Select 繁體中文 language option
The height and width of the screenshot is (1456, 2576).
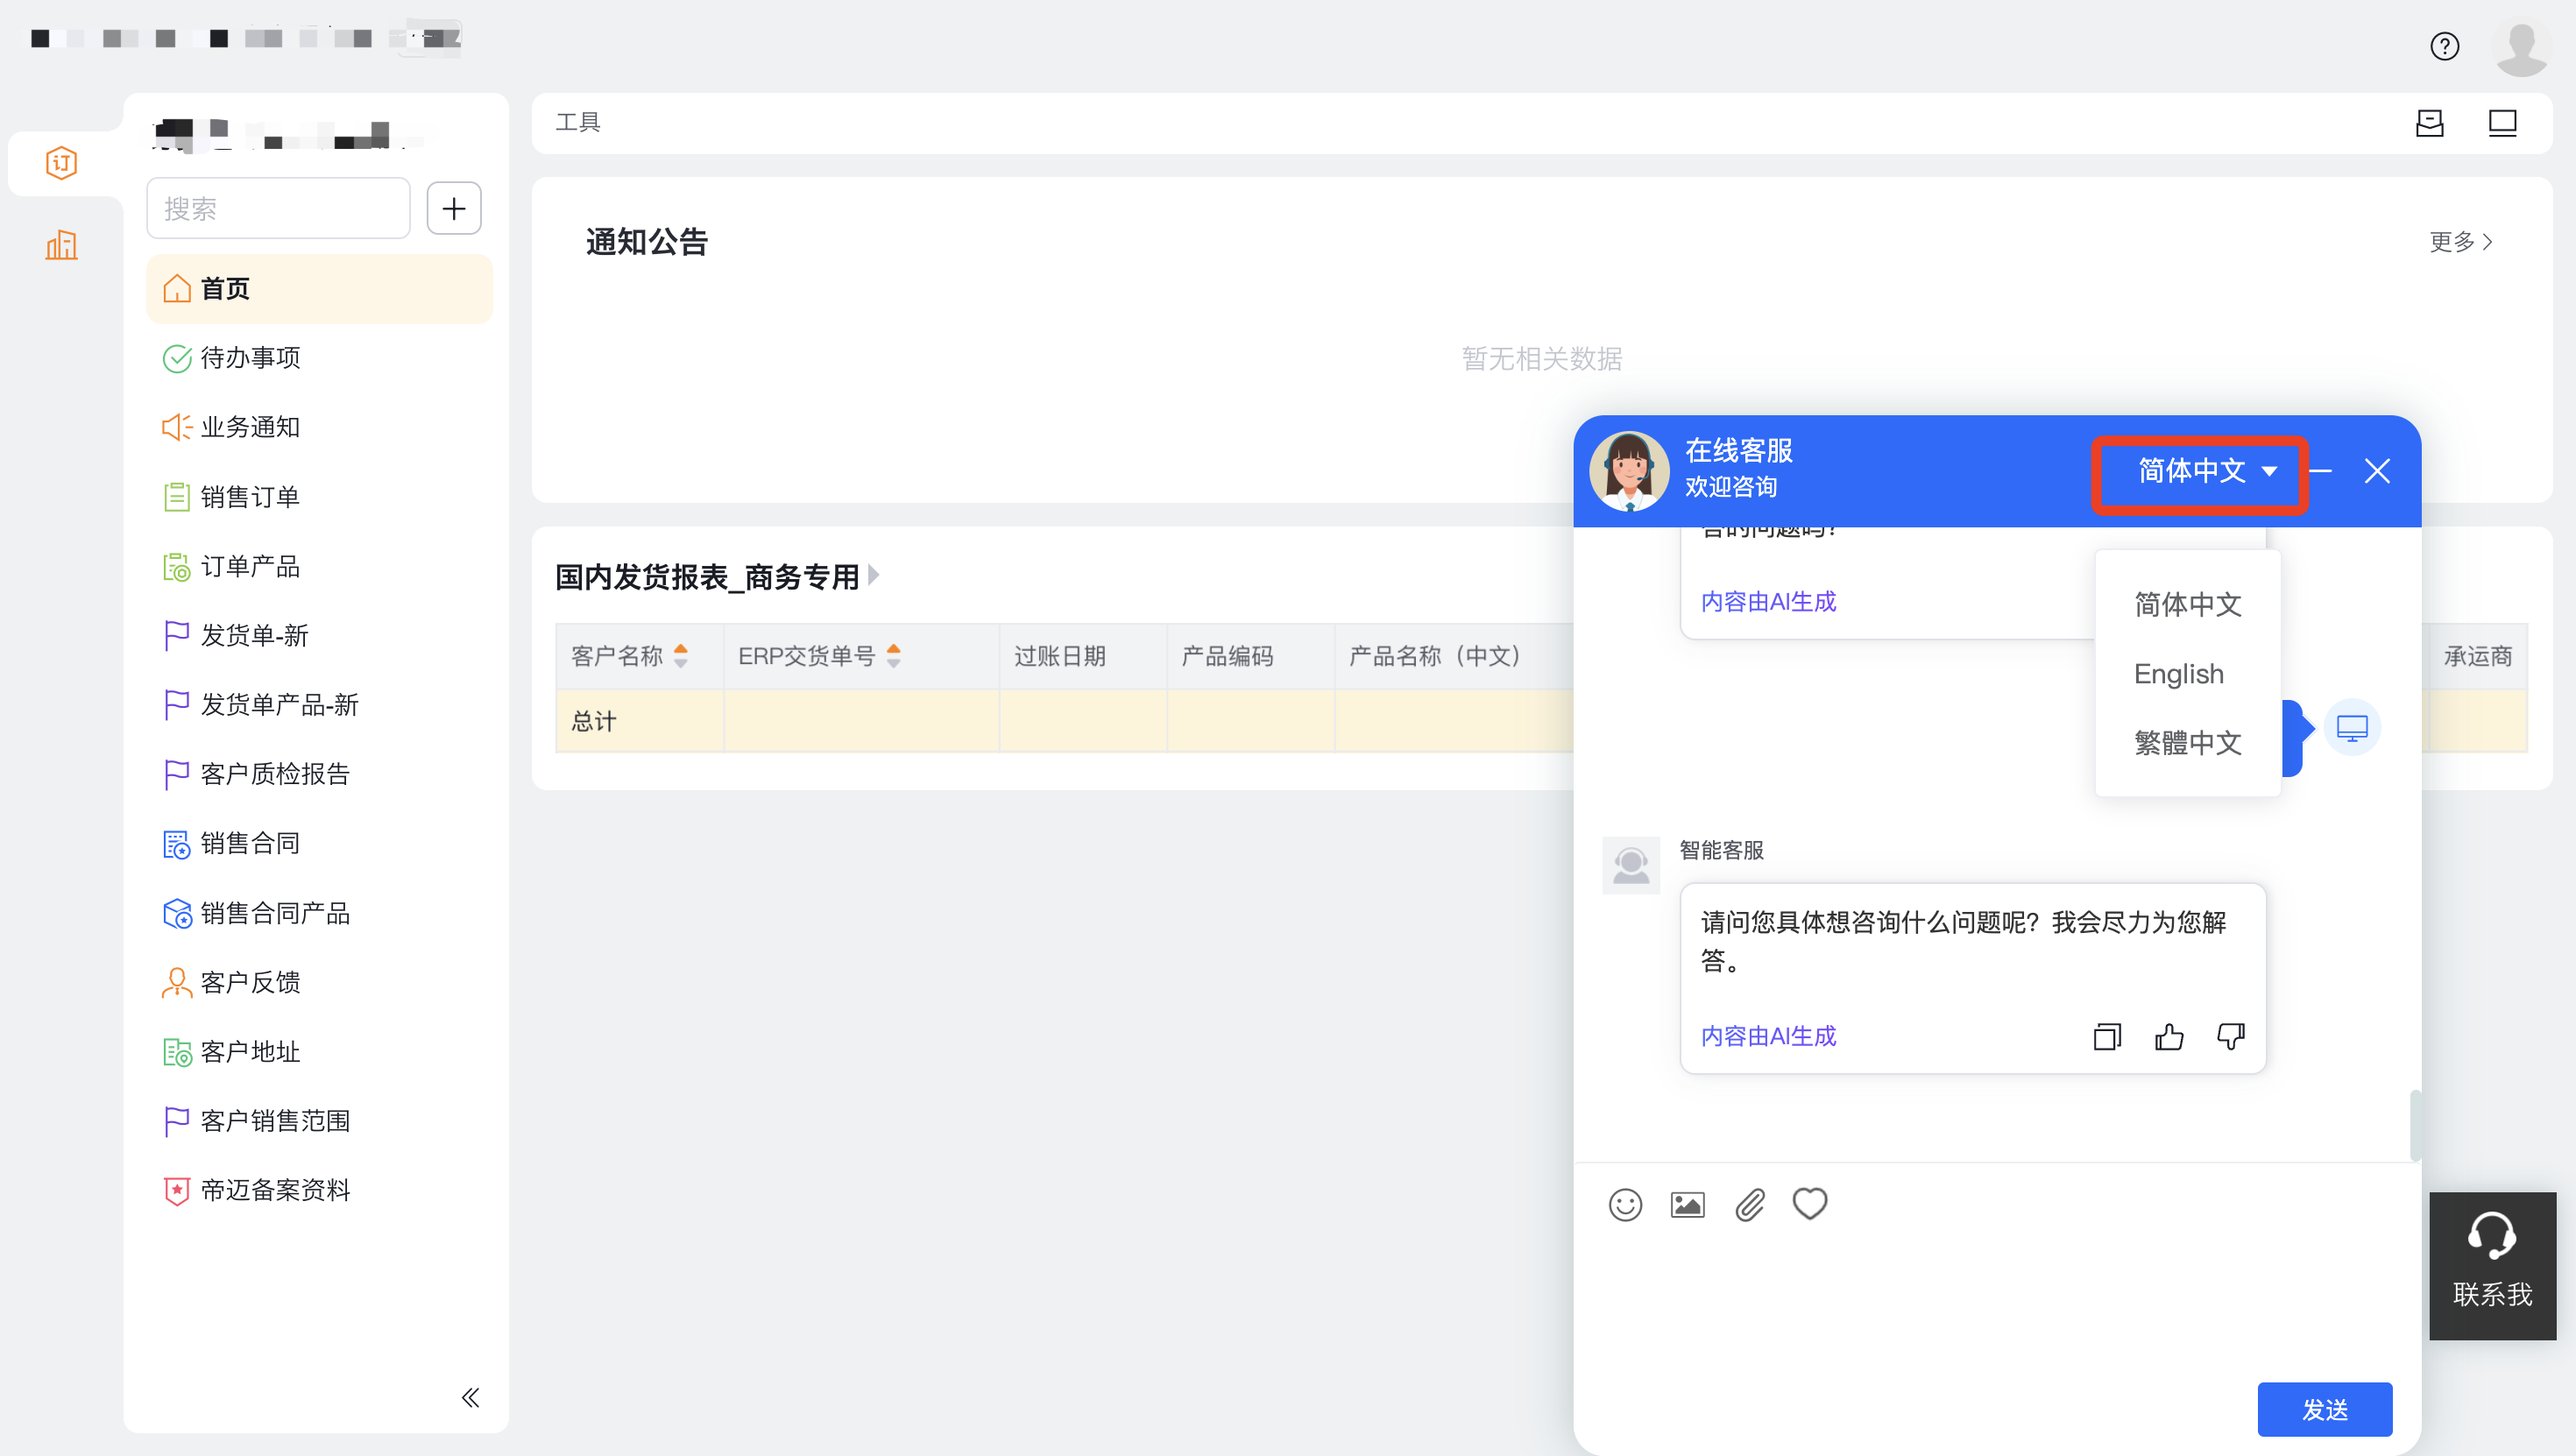point(2187,742)
